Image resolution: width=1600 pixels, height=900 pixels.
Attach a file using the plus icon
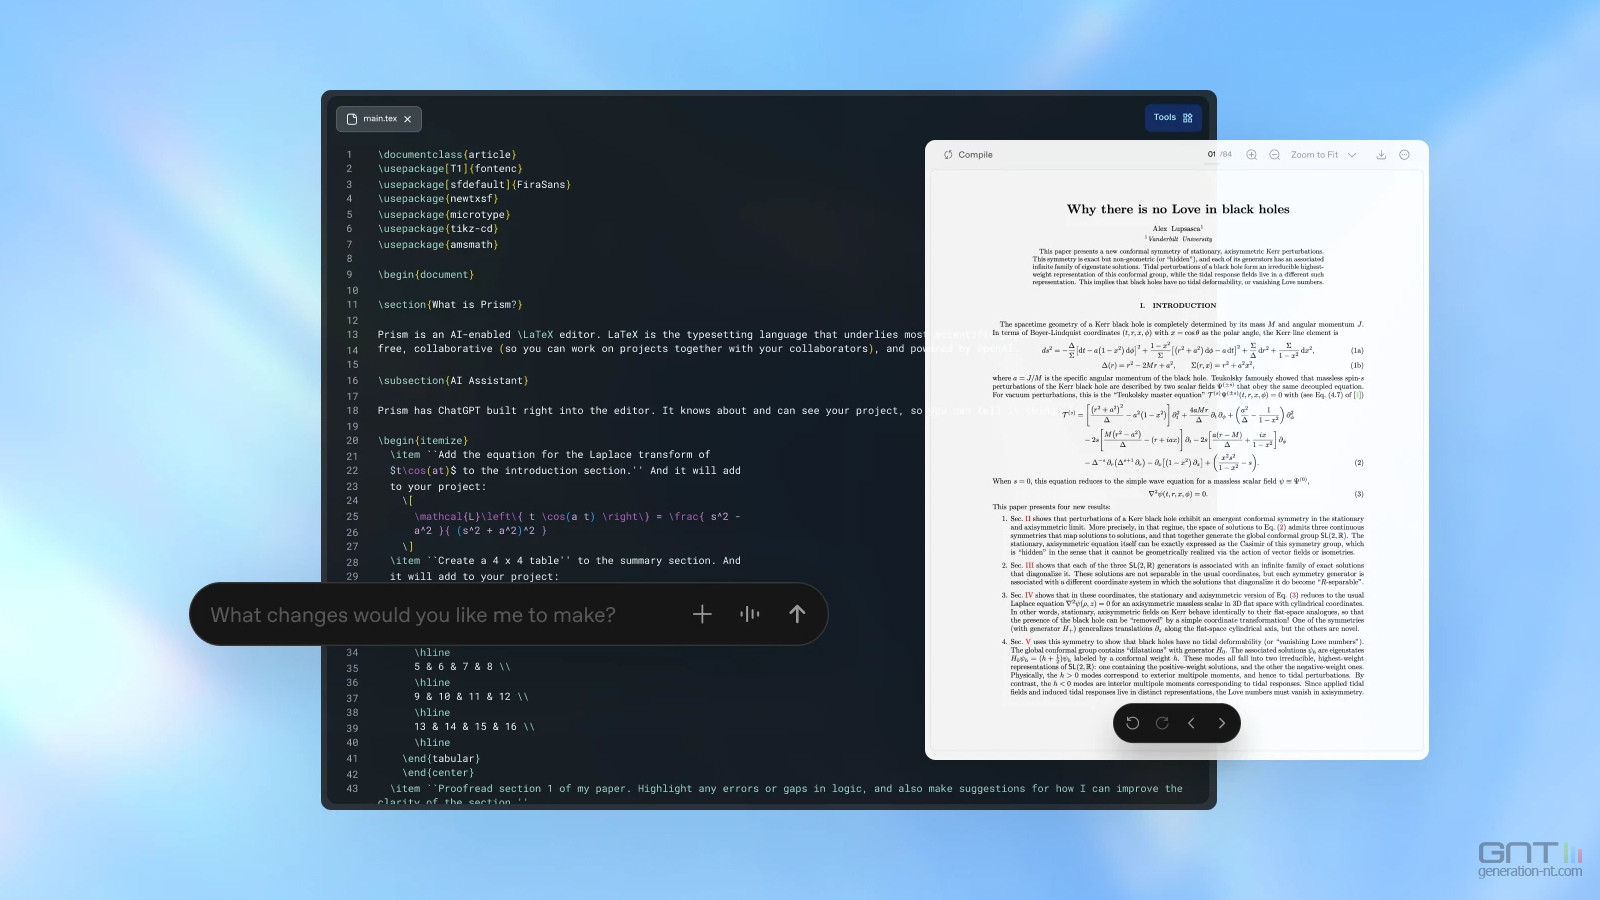point(703,615)
